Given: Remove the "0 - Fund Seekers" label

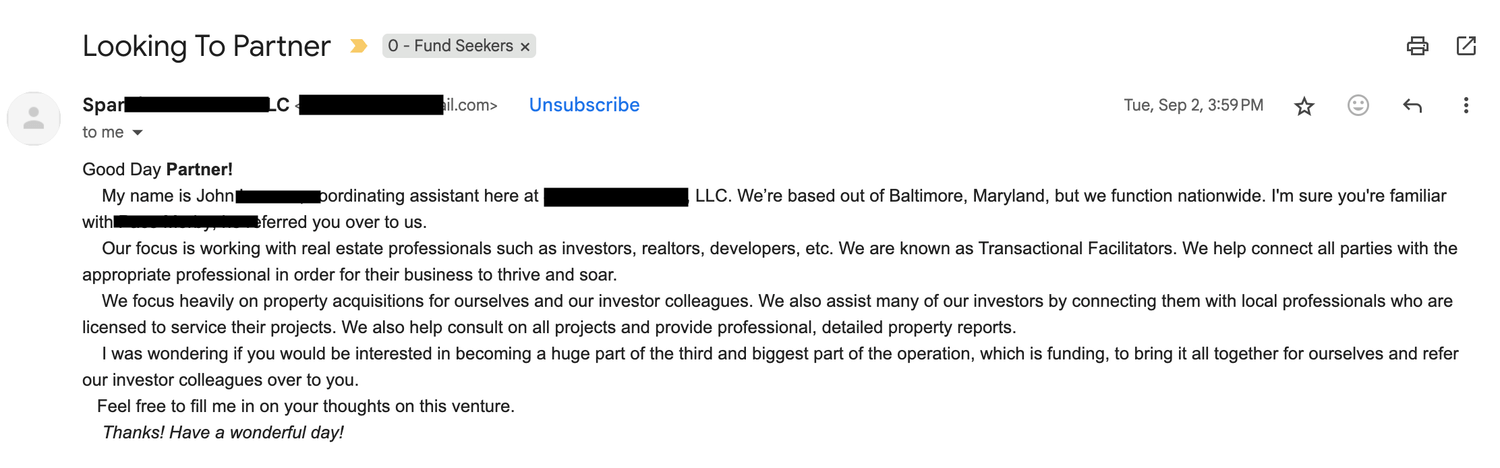Looking at the screenshot, I should point(525,47).
